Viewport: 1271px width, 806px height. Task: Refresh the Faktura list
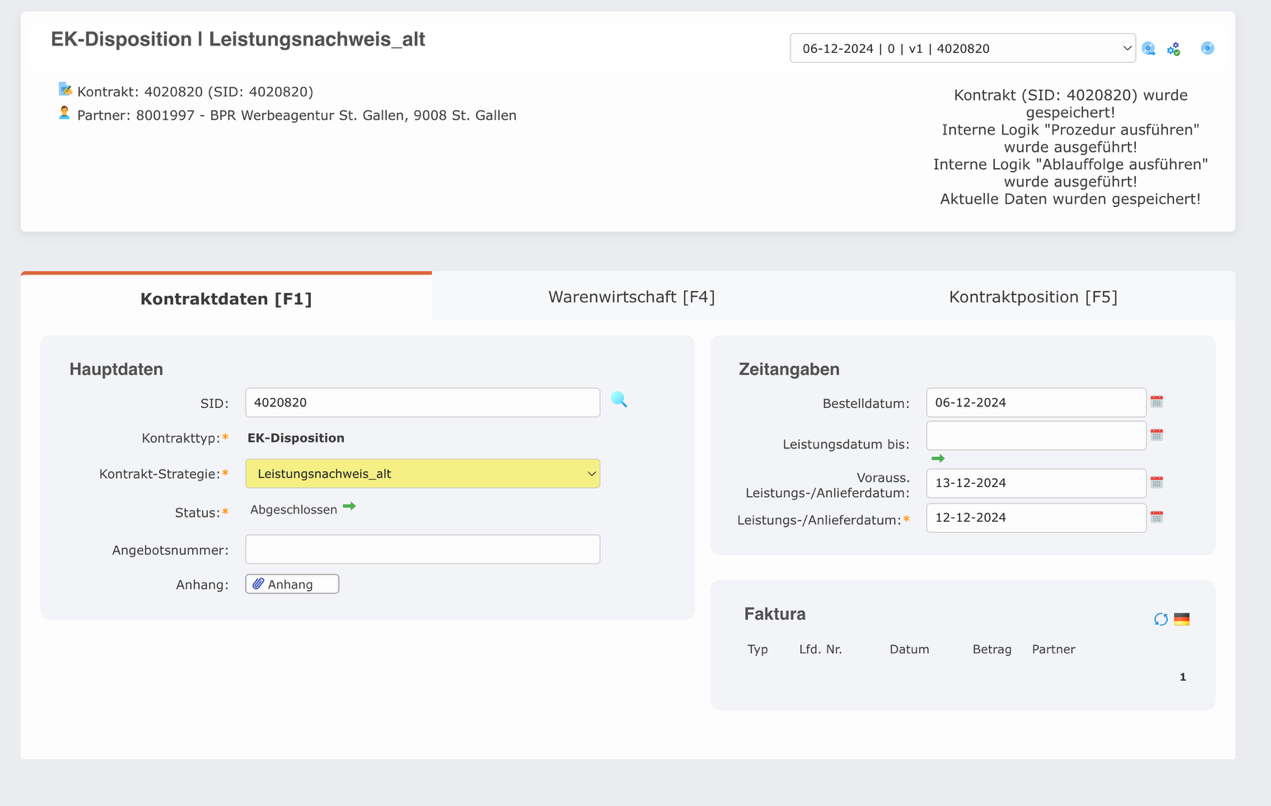tap(1160, 618)
